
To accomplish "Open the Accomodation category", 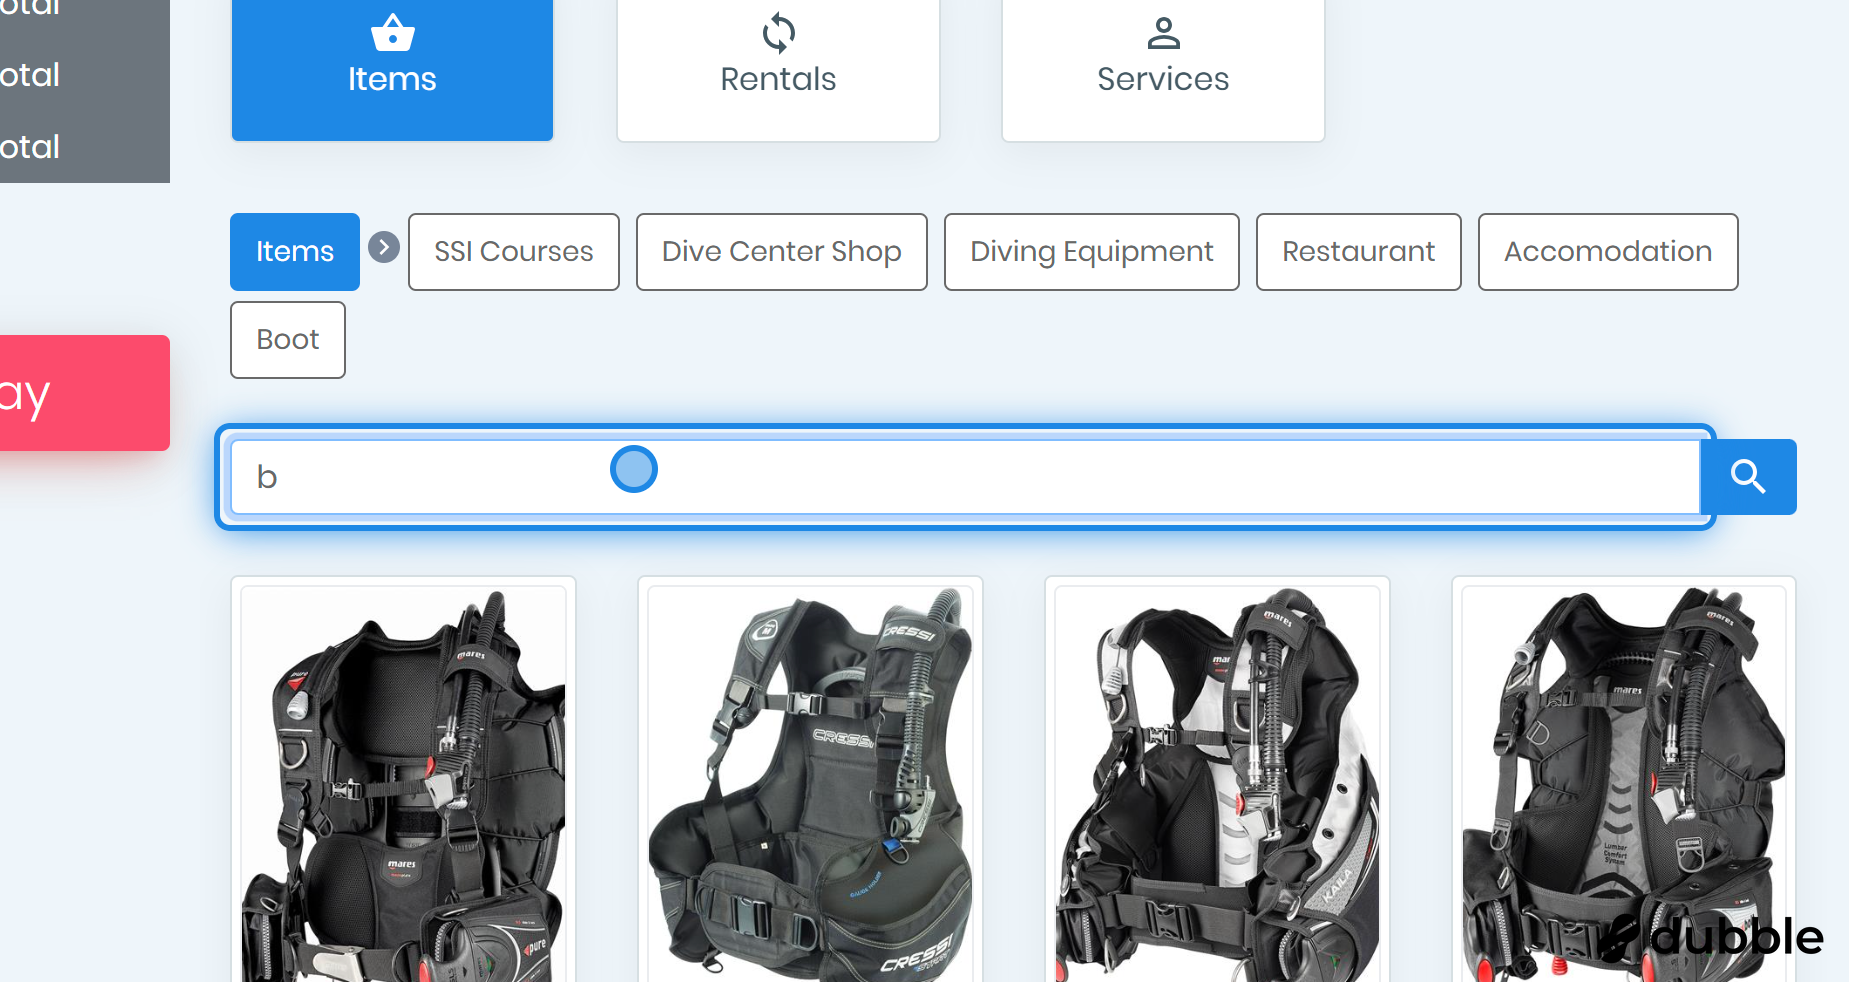I will [x=1607, y=252].
